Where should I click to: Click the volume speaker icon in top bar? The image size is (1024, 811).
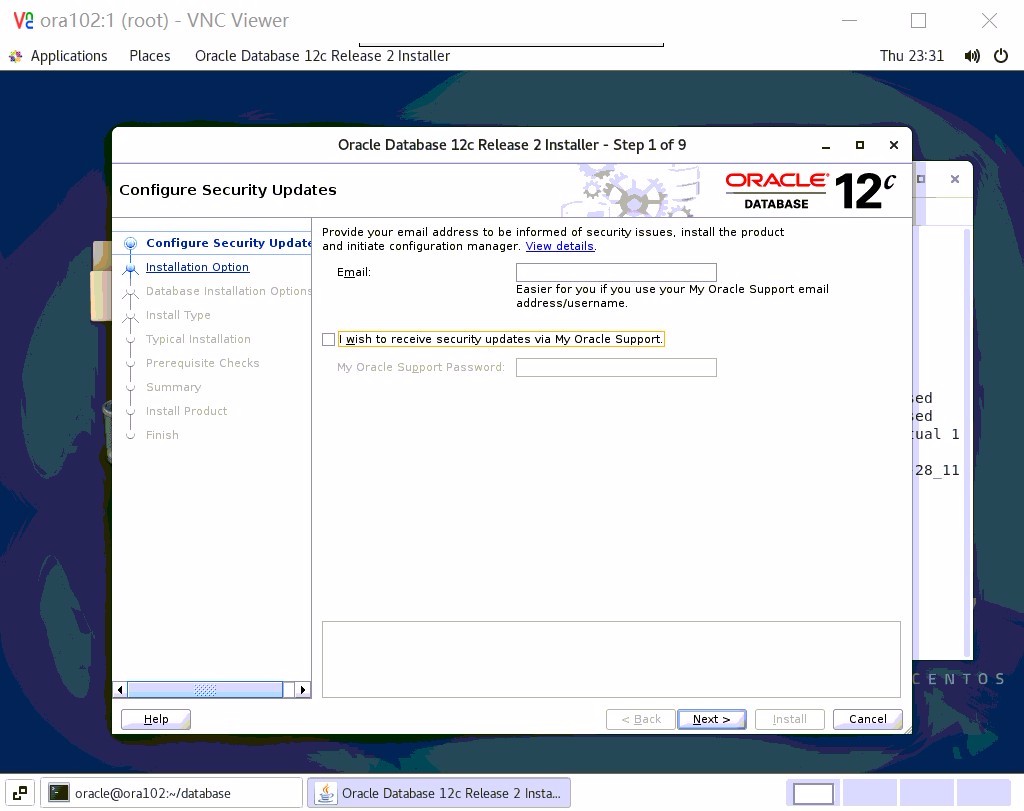pos(972,56)
